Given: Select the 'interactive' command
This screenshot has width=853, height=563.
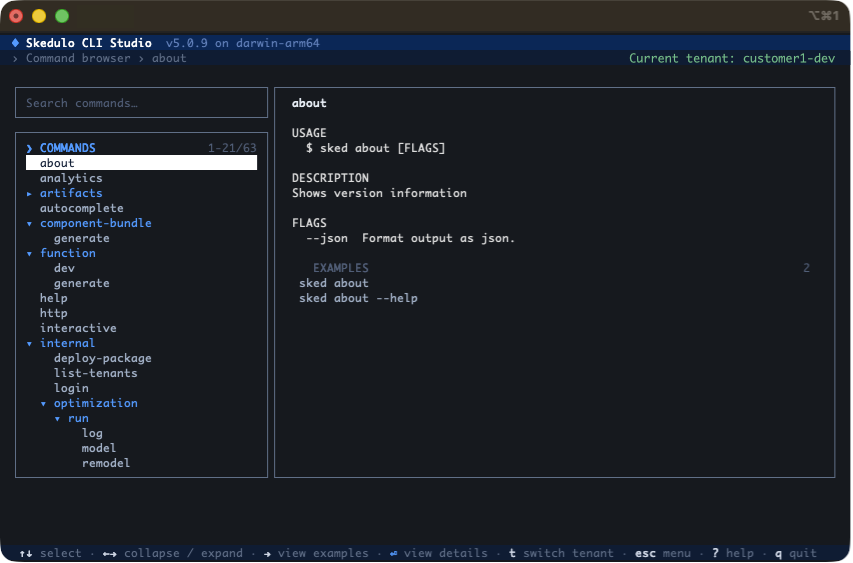Looking at the screenshot, I should point(78,328).
